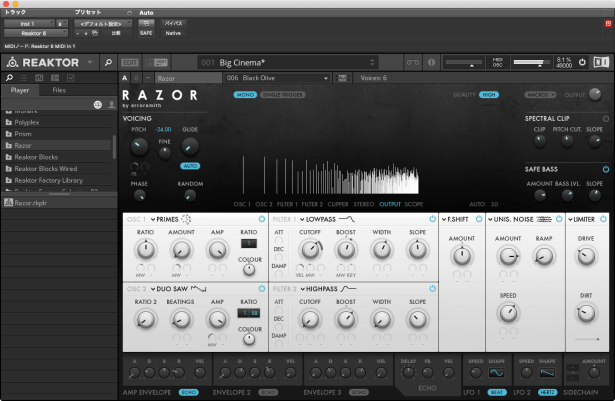Toggle OSC 1 power button

[x=263, y=218]
